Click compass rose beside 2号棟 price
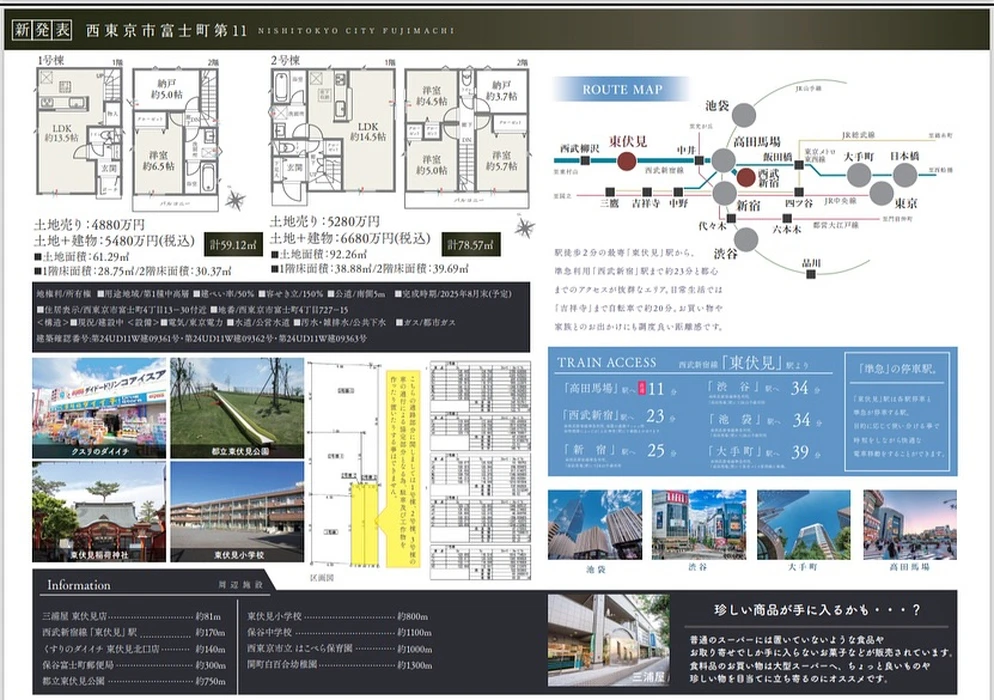 tap(524, 227)
